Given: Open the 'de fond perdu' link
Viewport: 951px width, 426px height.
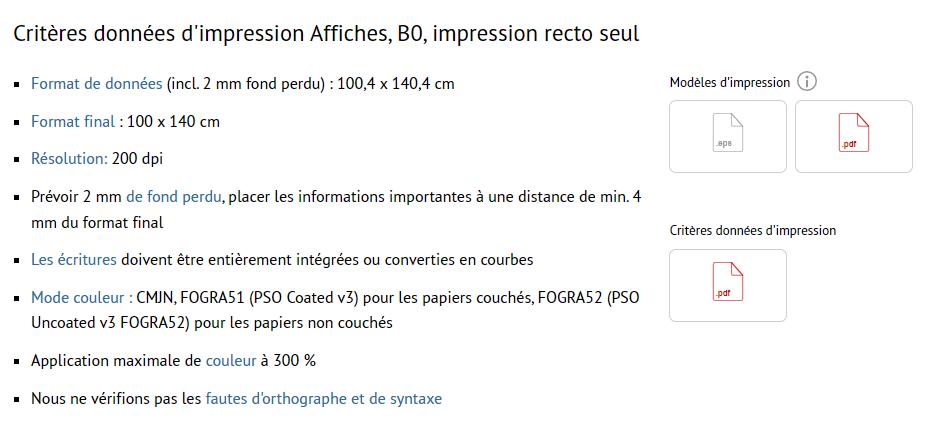Looking at the screenshot, I should pos(173,196).
